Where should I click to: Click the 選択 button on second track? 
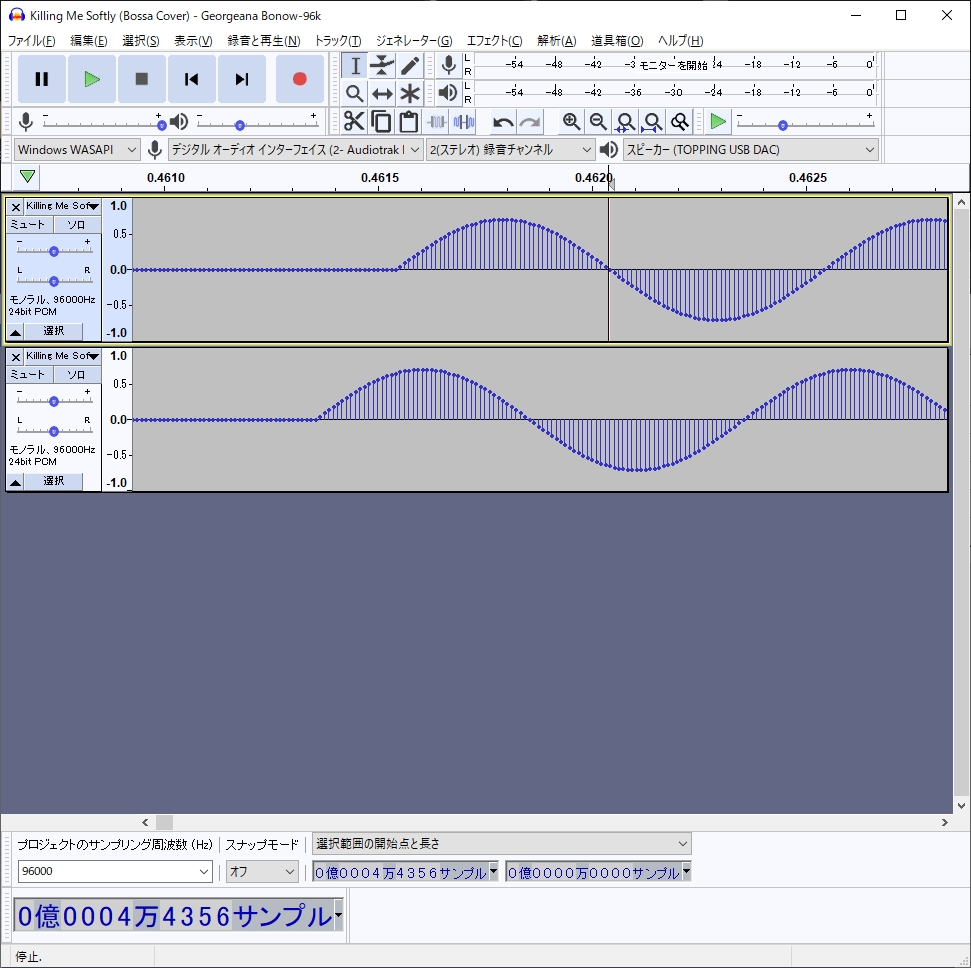(x=53, y=481)
